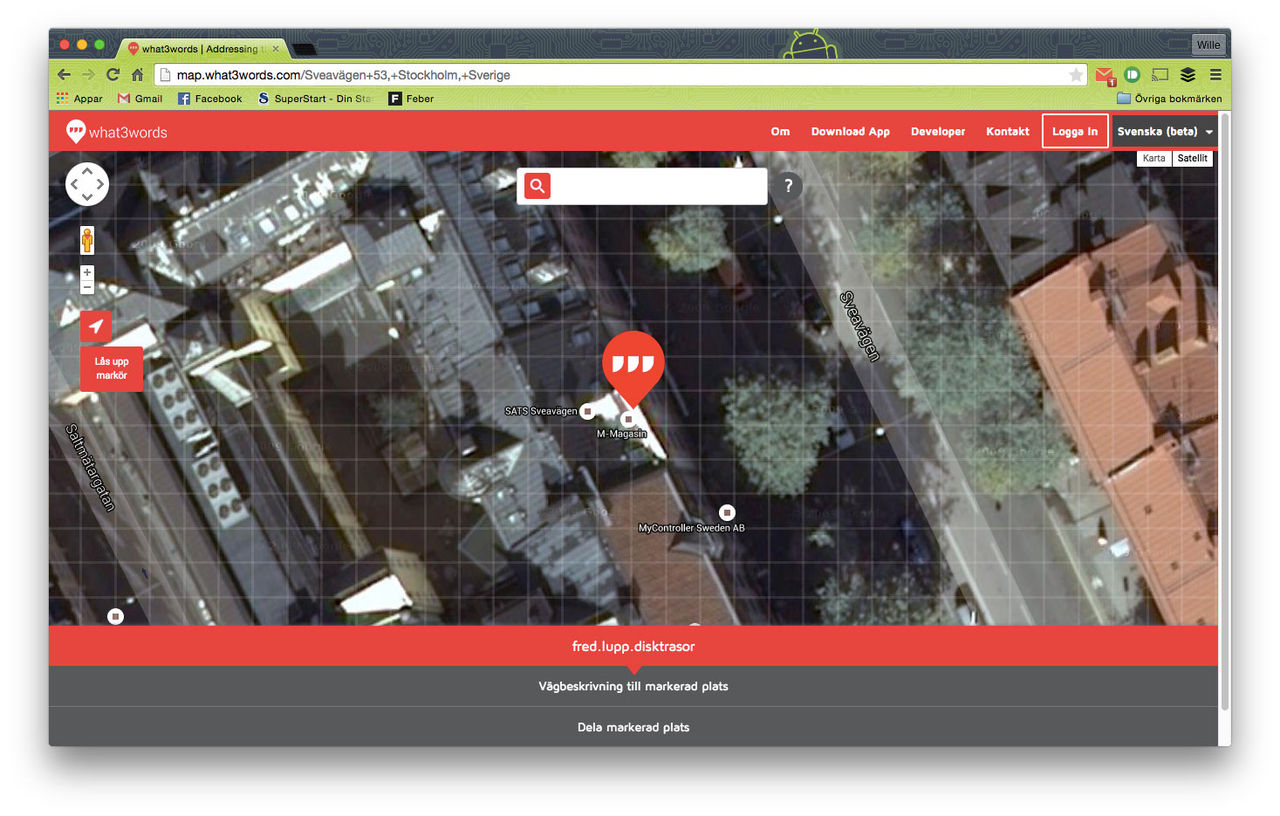Open the help question mark icon
The height and width of the screenshot is (816, 1280).
[787, 185]
